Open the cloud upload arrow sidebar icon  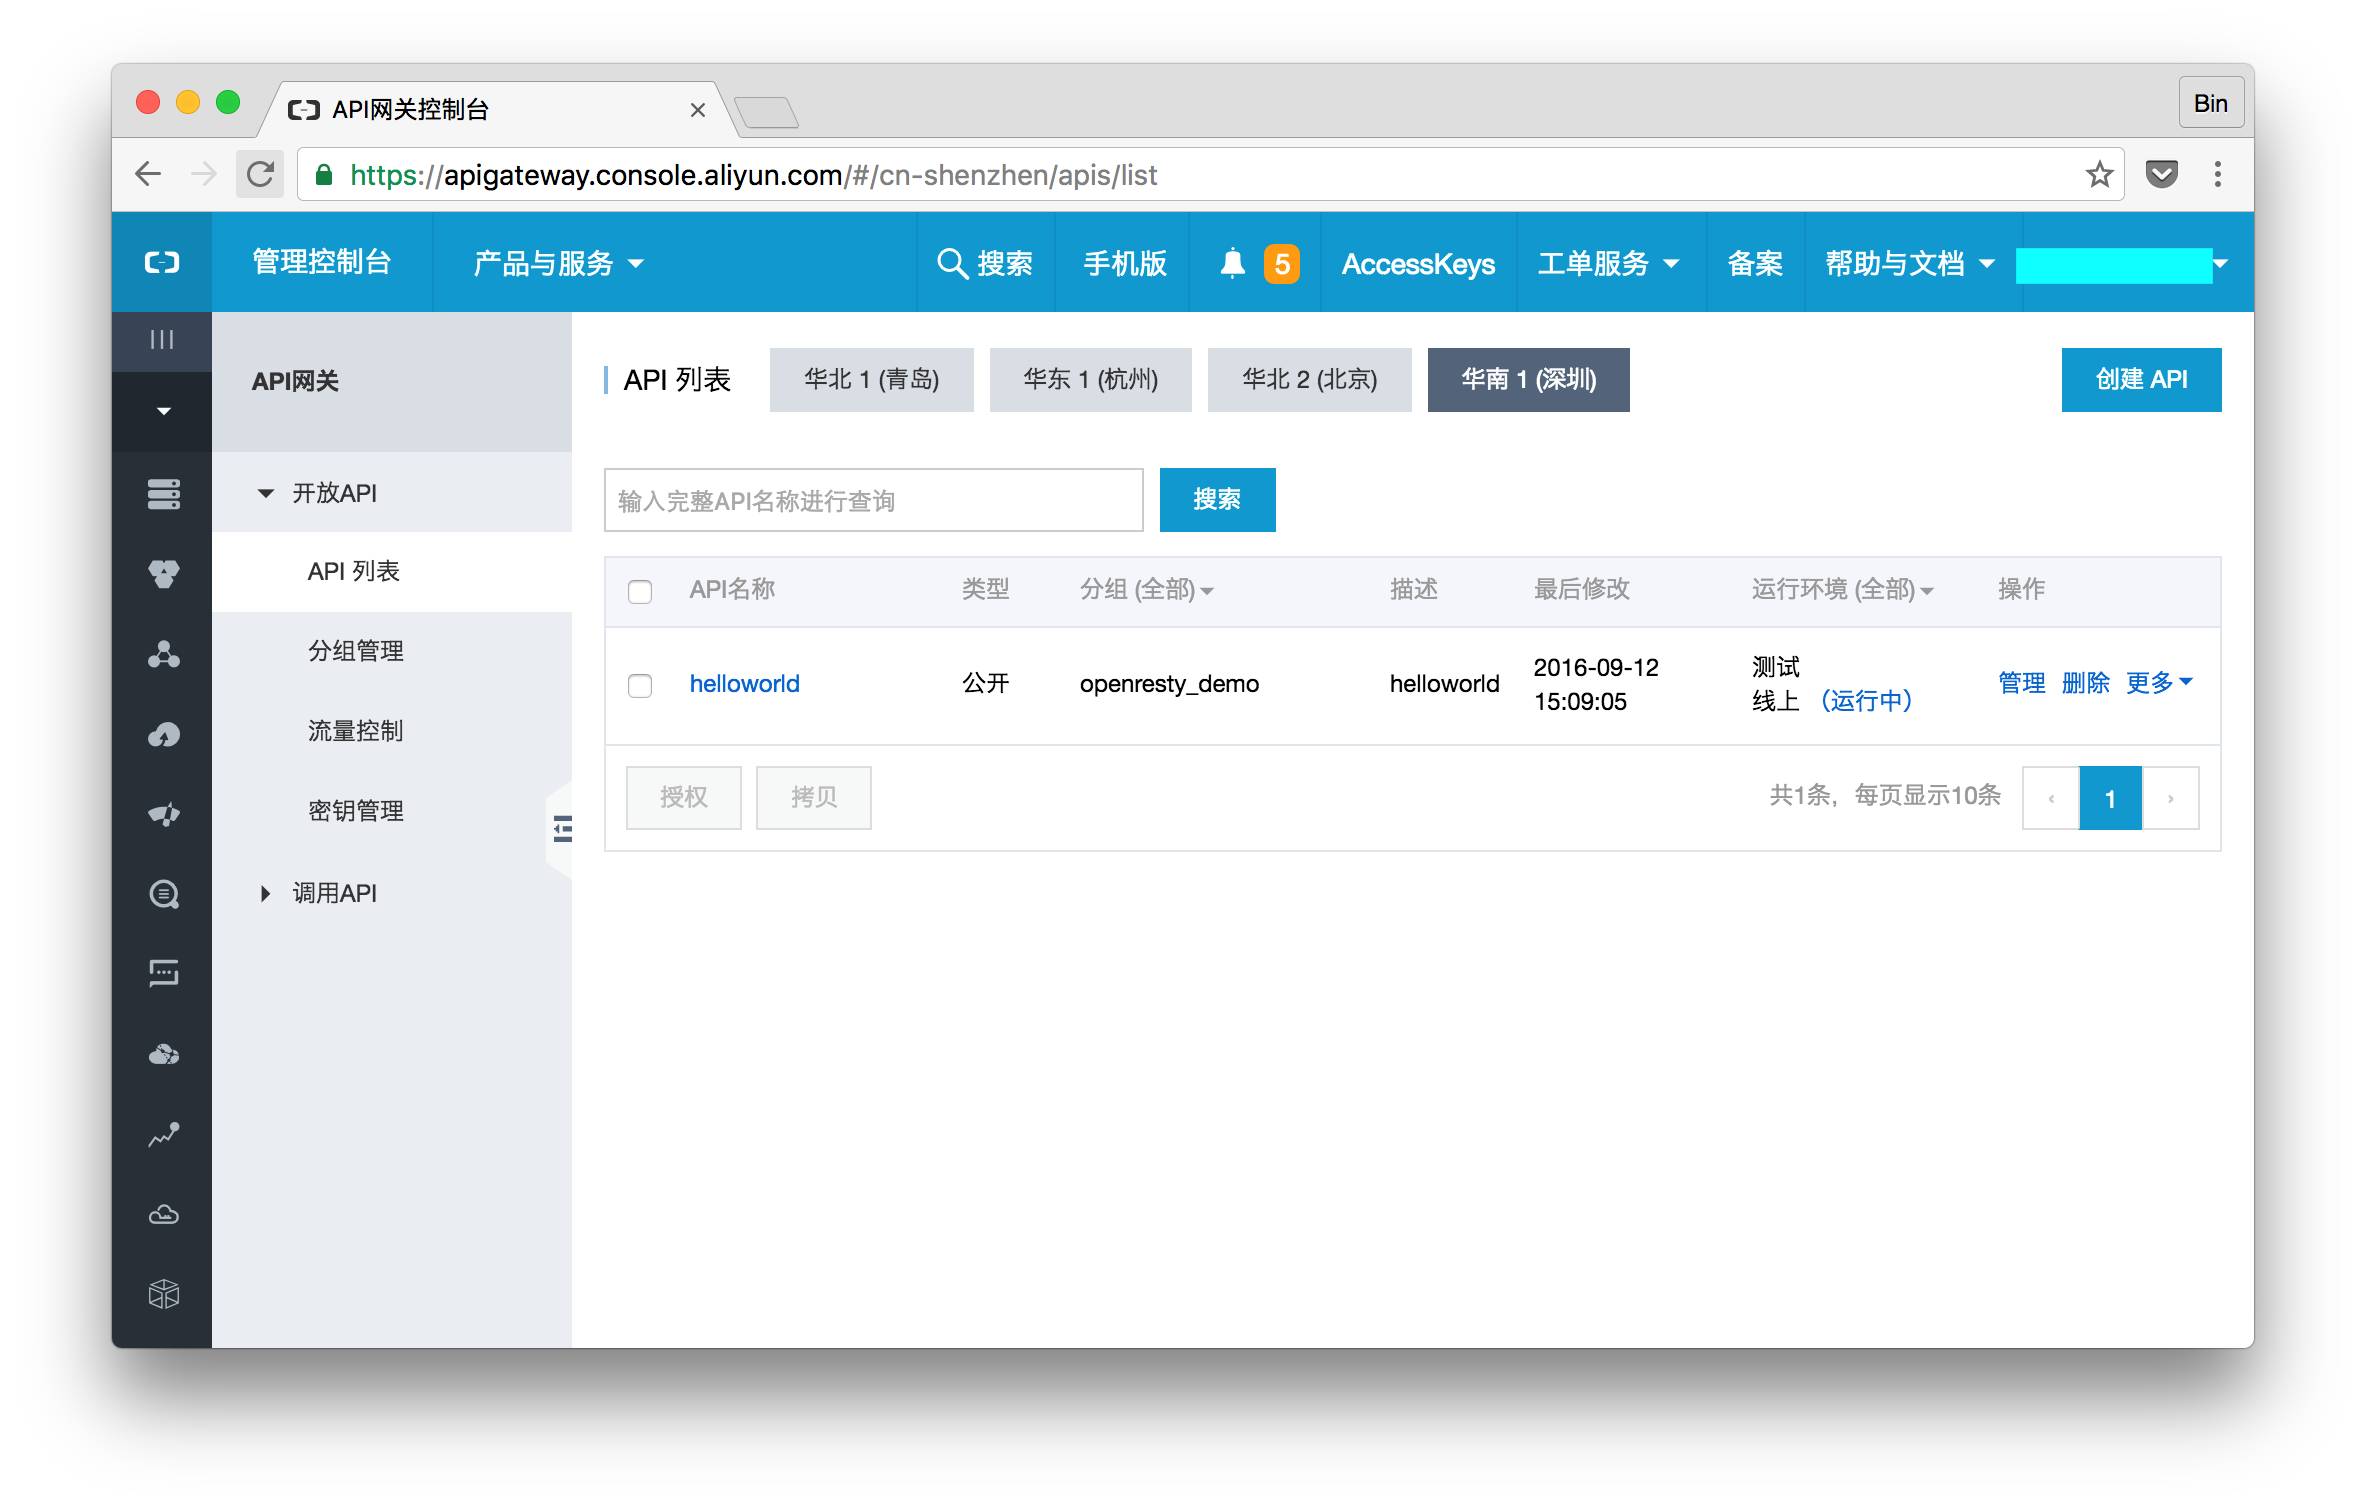pos(164,735)
